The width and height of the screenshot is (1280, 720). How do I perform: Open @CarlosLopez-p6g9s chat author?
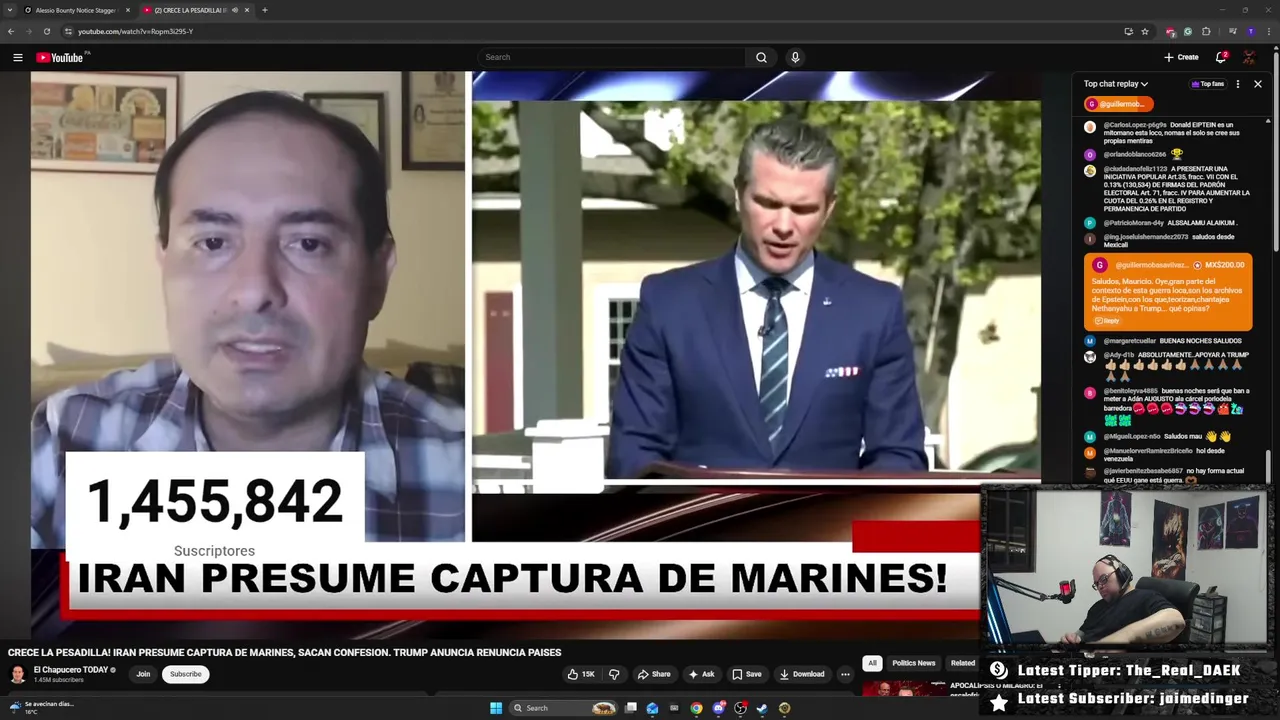[x=1135, y=125]
